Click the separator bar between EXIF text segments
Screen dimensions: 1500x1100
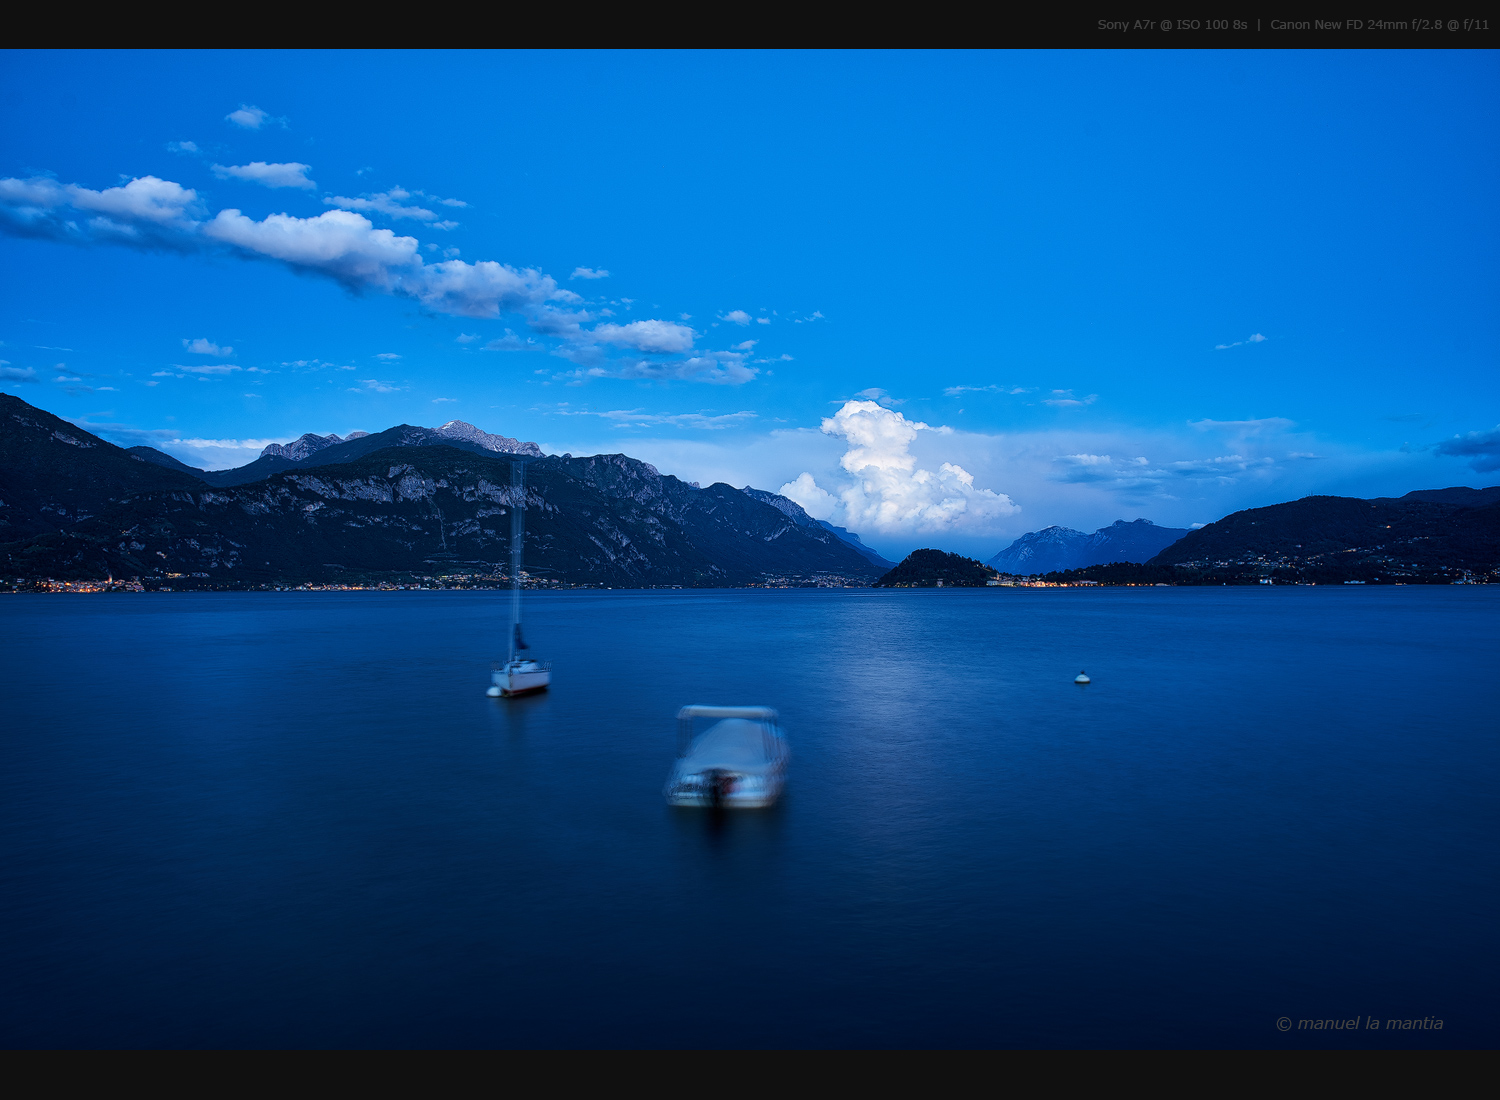coord(1259,24)
